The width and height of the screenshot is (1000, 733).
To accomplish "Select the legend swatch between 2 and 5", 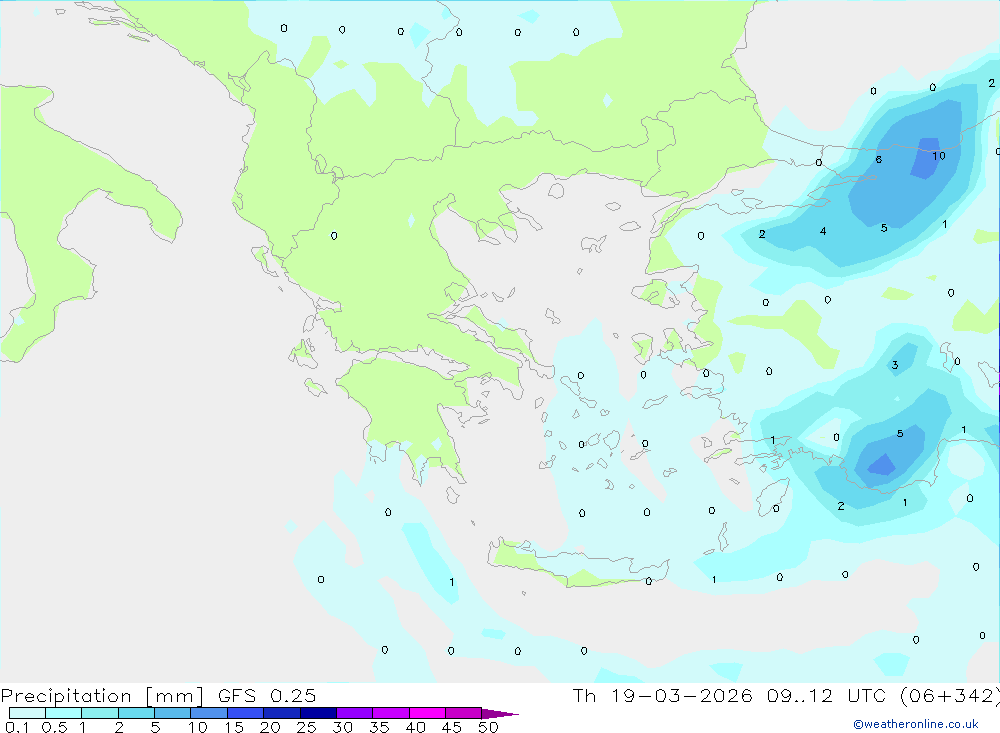I will coord(136,713).
